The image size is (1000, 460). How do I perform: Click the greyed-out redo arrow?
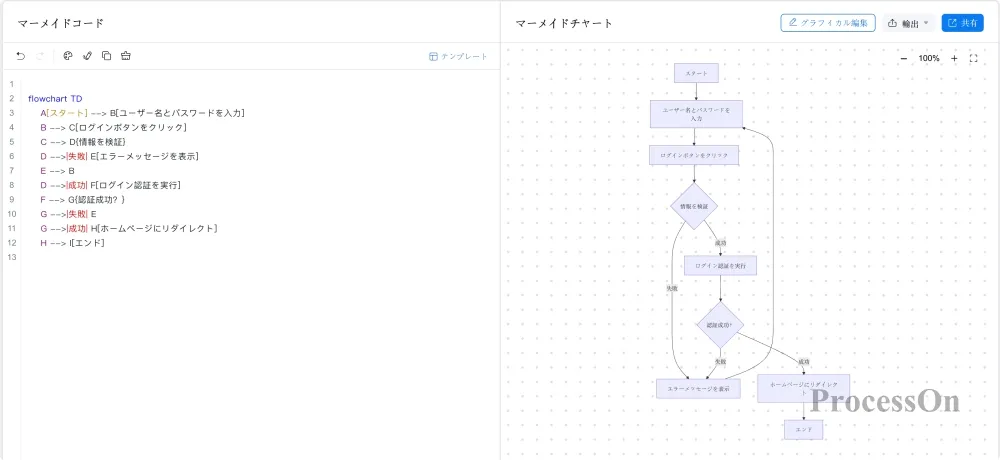[40, 56]
